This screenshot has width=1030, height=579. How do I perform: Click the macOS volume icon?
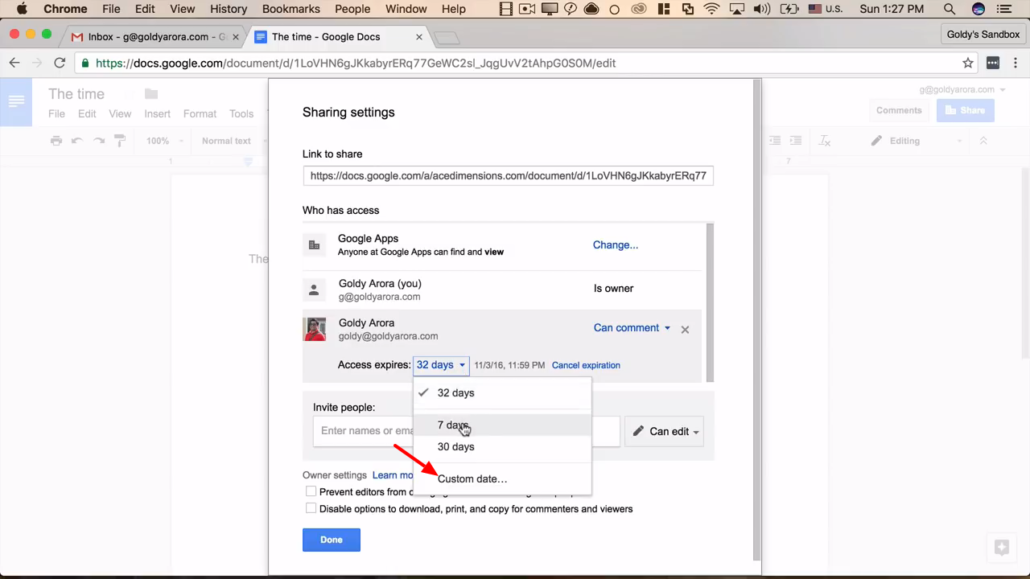coord(762,9)
